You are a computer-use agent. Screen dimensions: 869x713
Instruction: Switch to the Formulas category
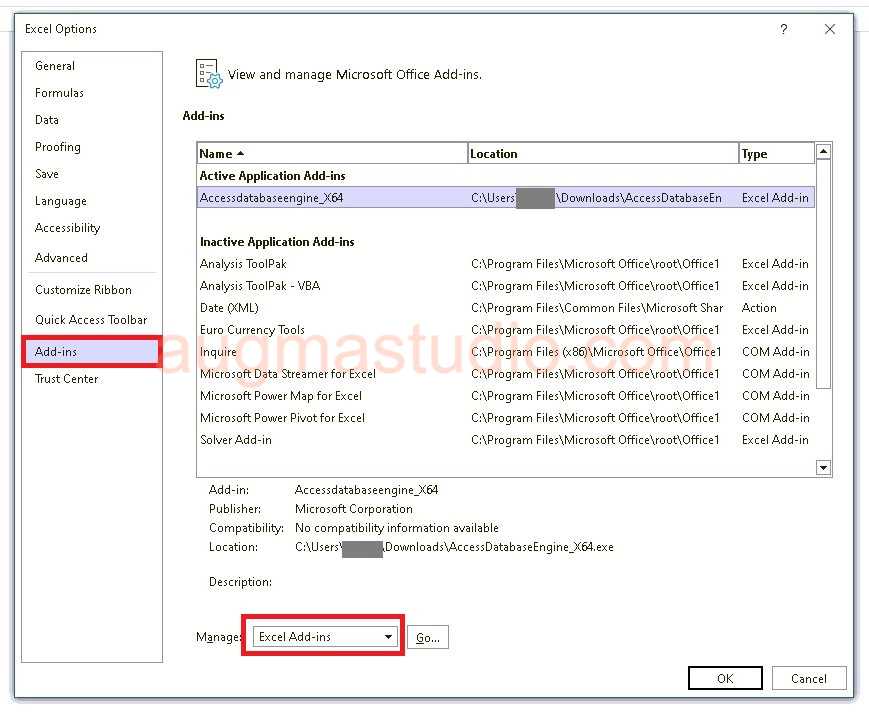(x=59, y=93)
